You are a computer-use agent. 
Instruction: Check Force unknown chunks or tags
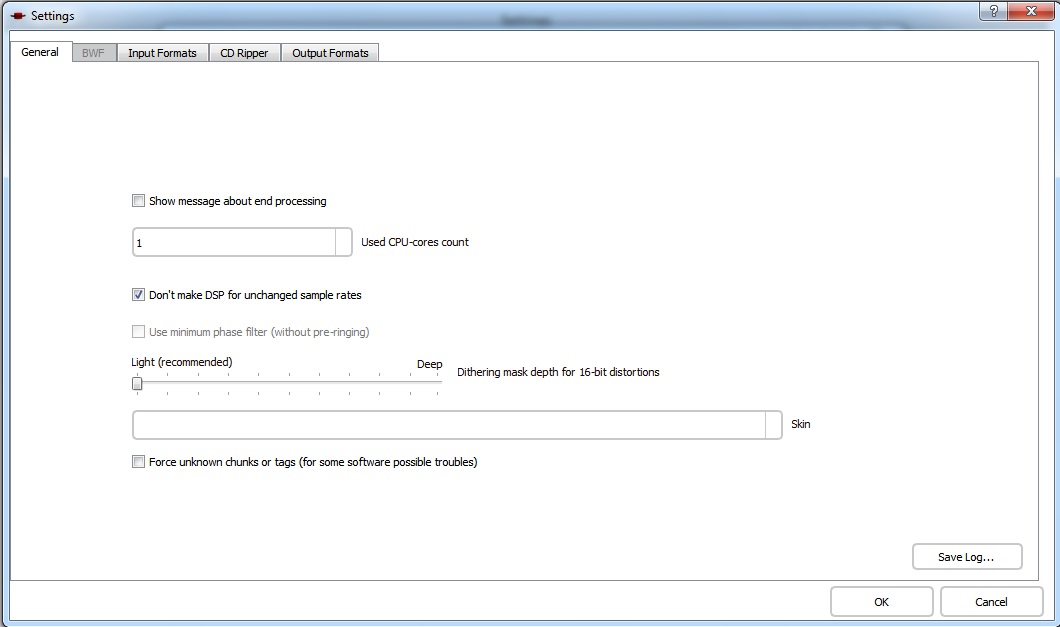pos(139,462)
